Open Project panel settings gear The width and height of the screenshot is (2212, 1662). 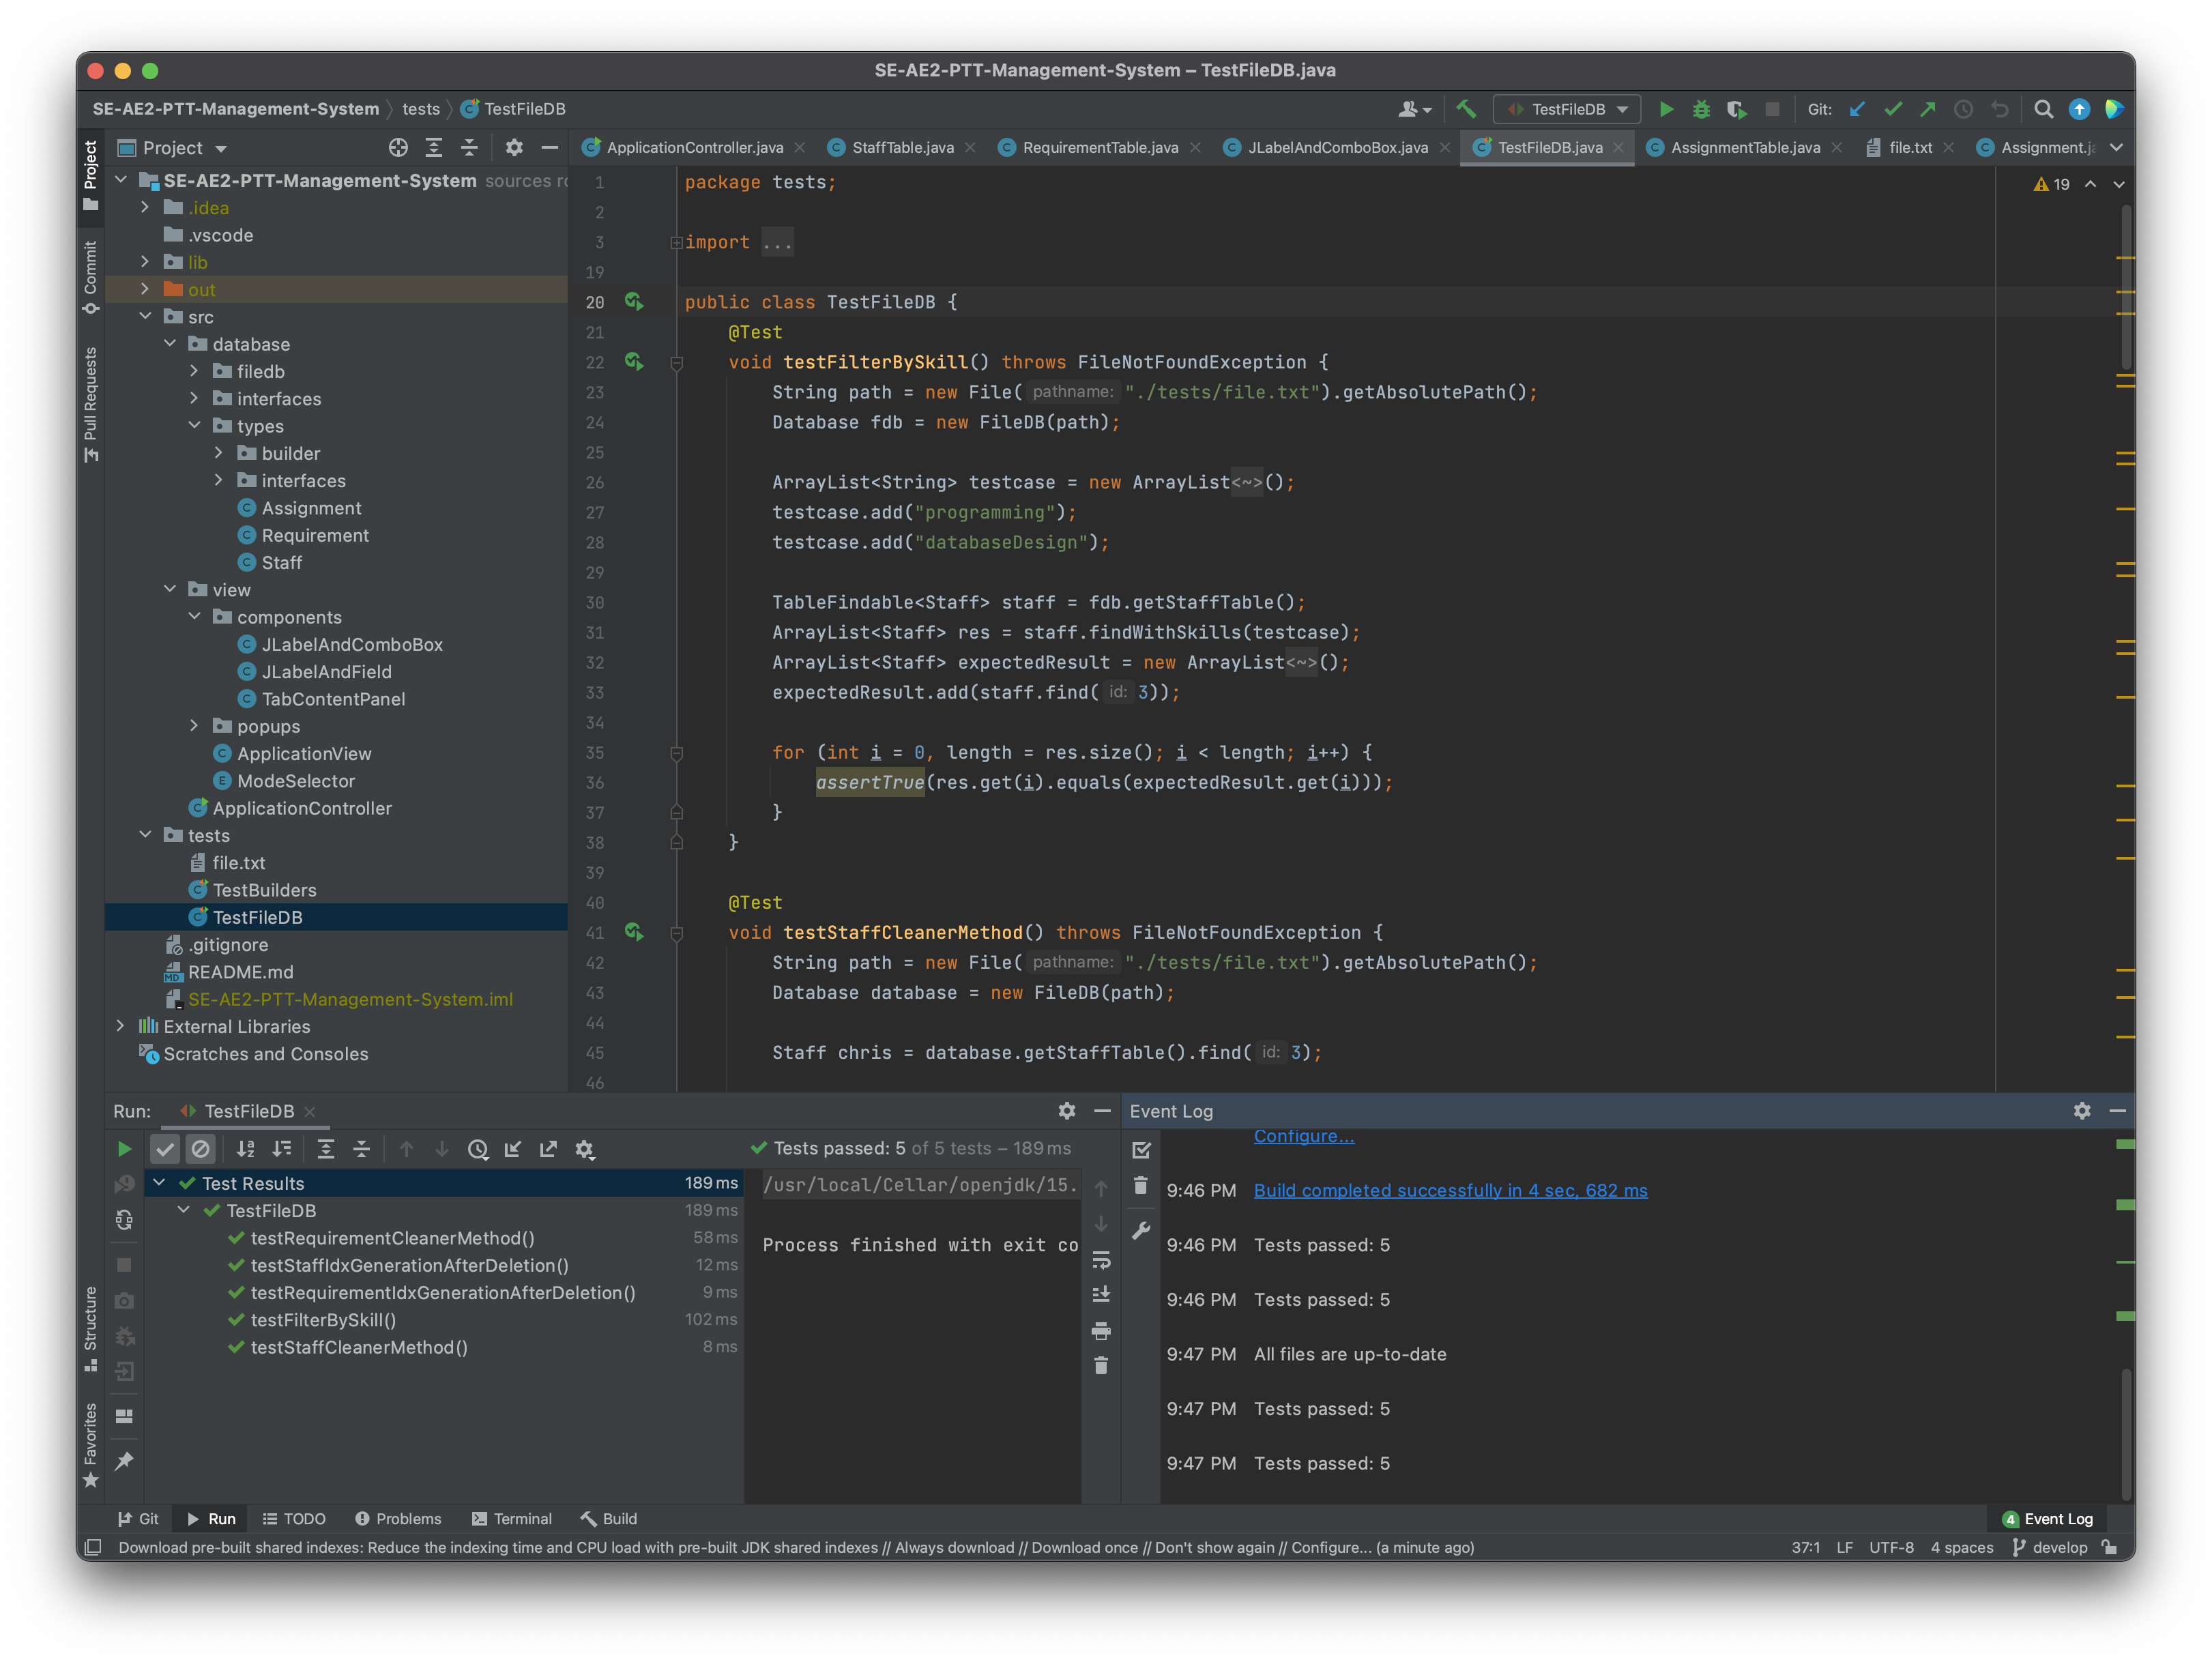pos(514,148)
